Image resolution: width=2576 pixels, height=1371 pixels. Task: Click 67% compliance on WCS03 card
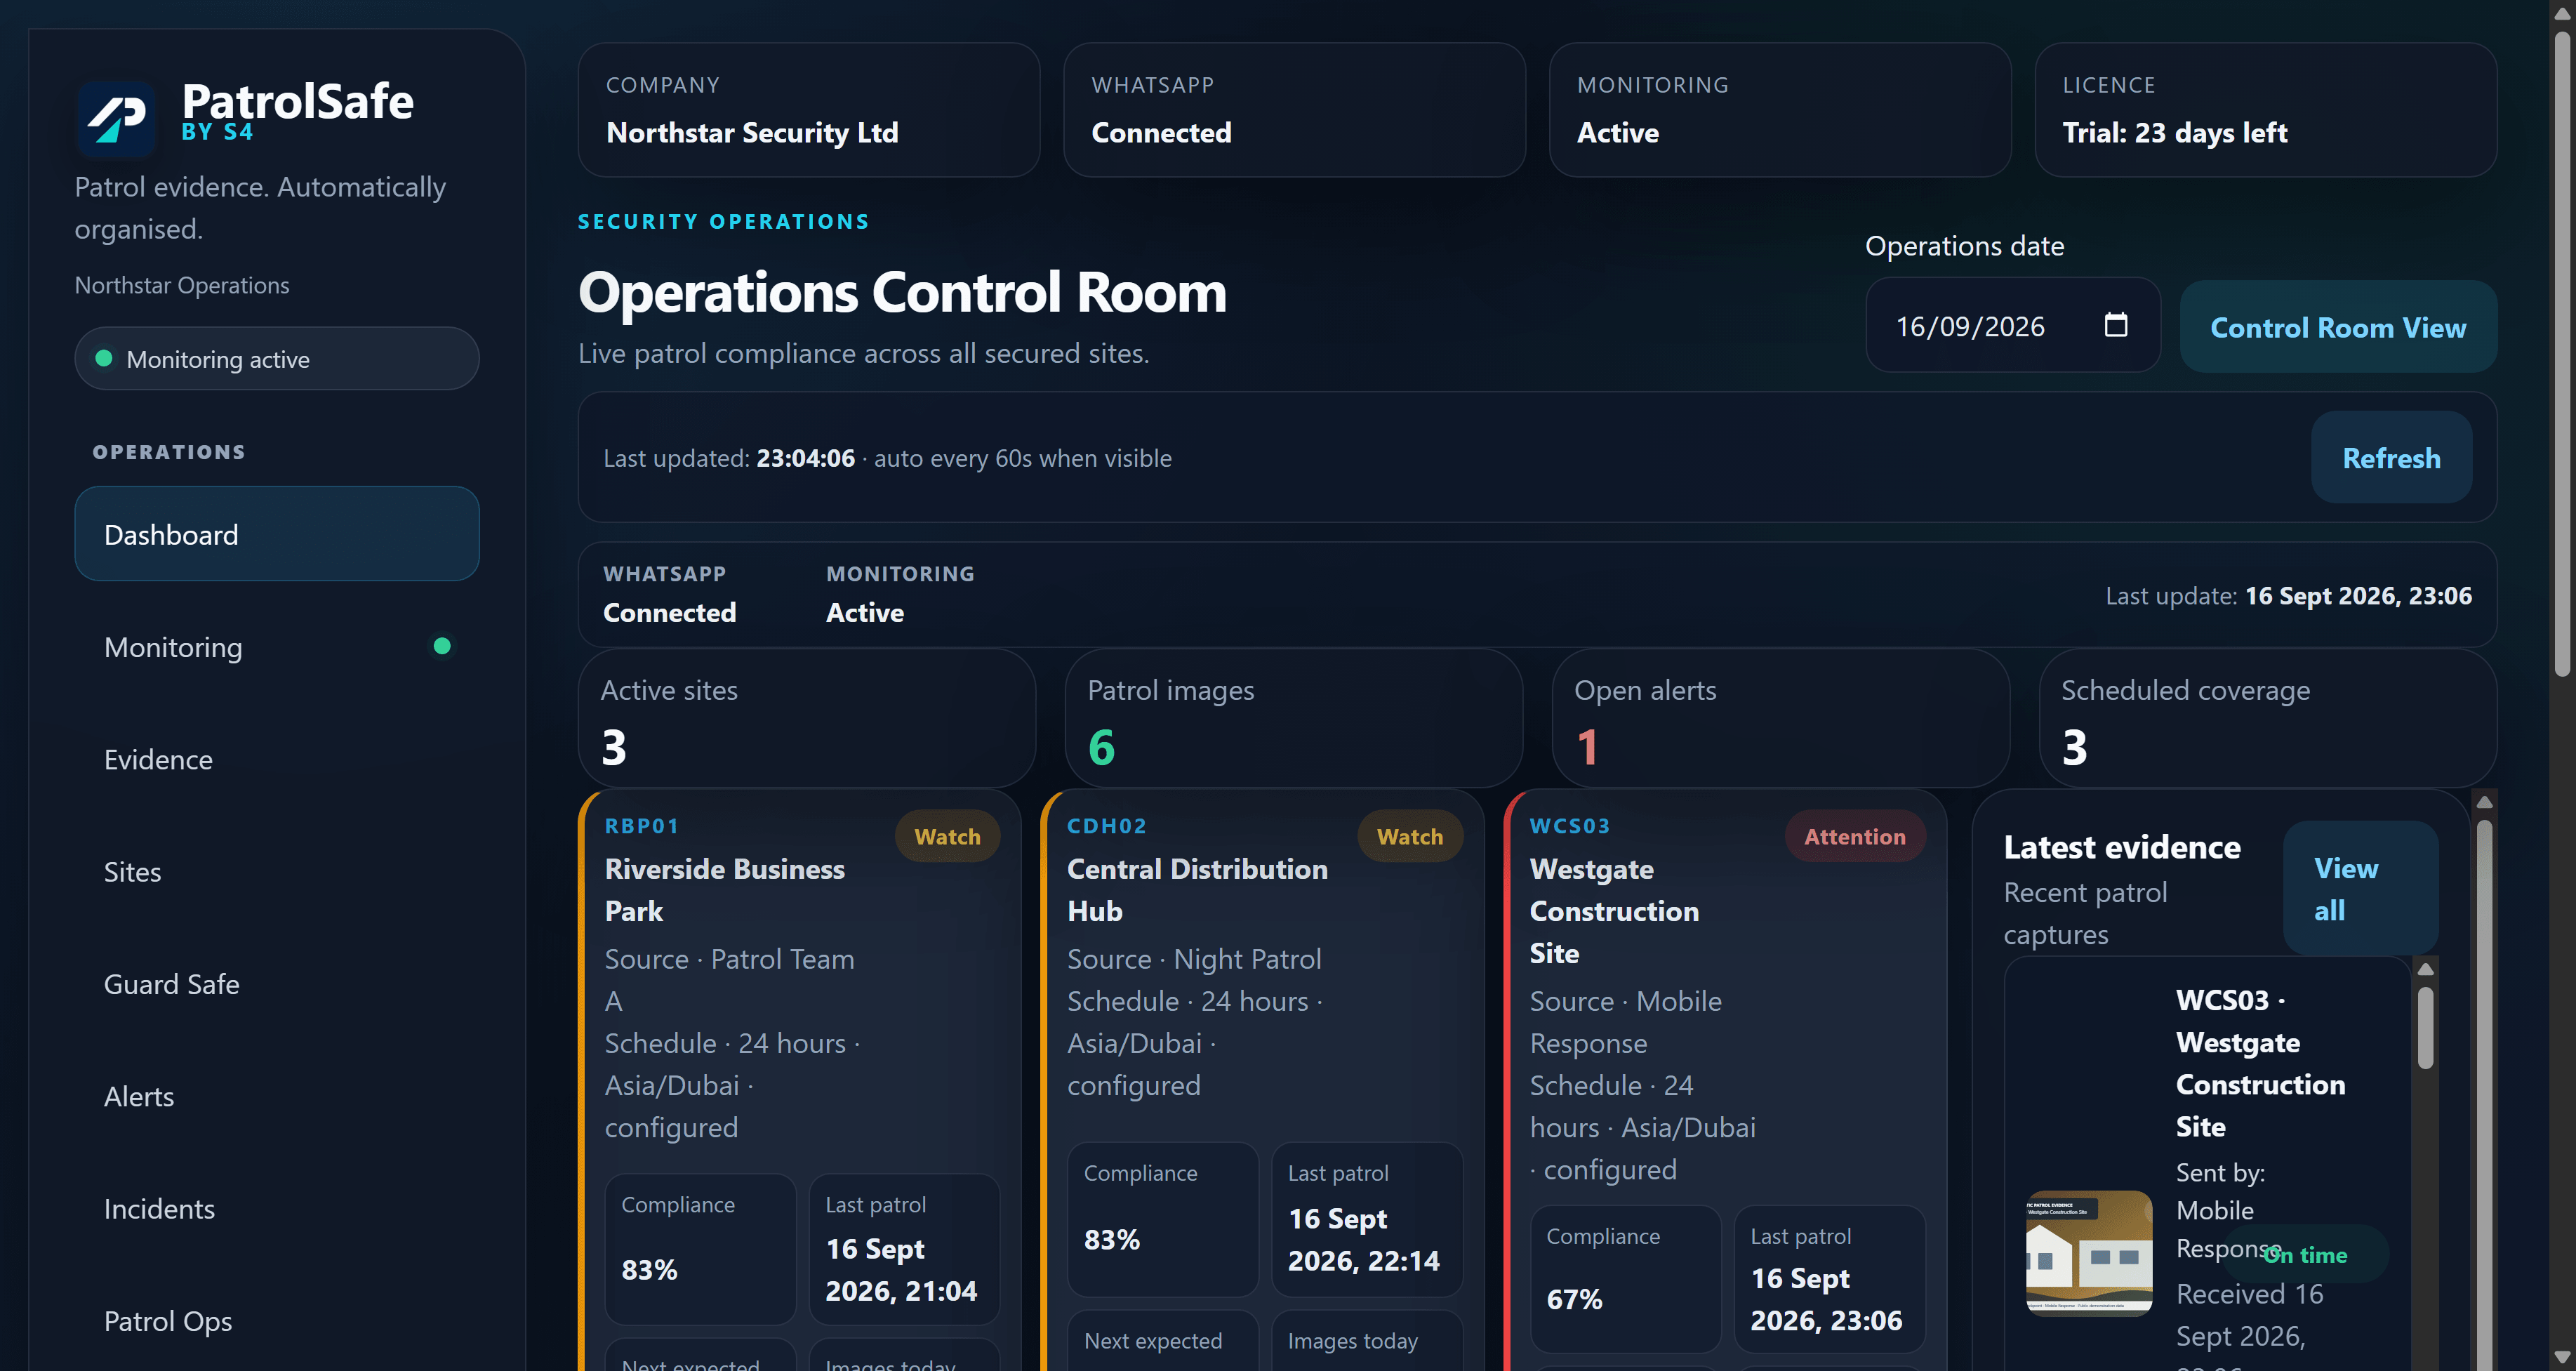[1574, 1299]
